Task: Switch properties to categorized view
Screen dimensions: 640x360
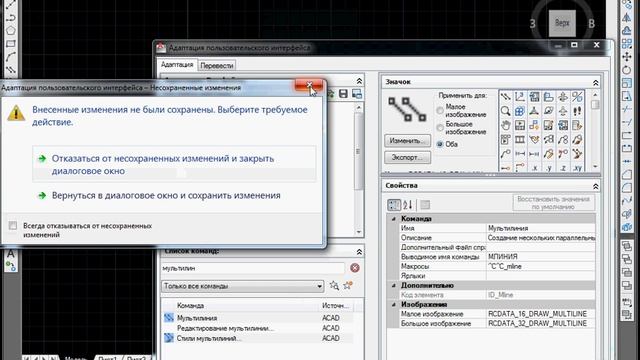Action: click(x=393, y=204)
